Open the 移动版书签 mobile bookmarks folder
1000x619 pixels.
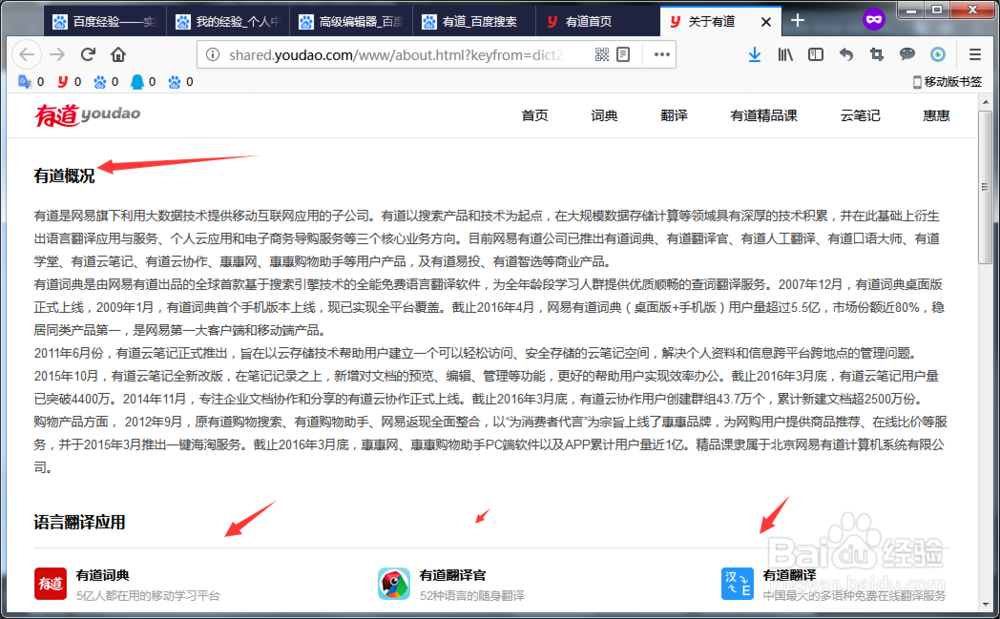[x=948, y=82]
